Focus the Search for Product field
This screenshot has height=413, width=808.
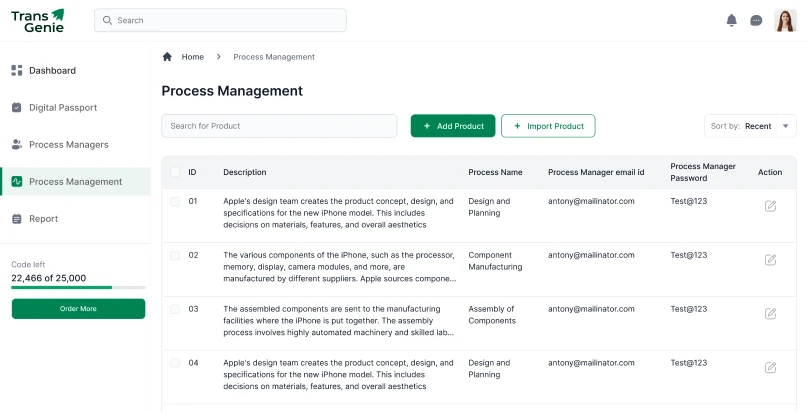[x=279, y=126]
